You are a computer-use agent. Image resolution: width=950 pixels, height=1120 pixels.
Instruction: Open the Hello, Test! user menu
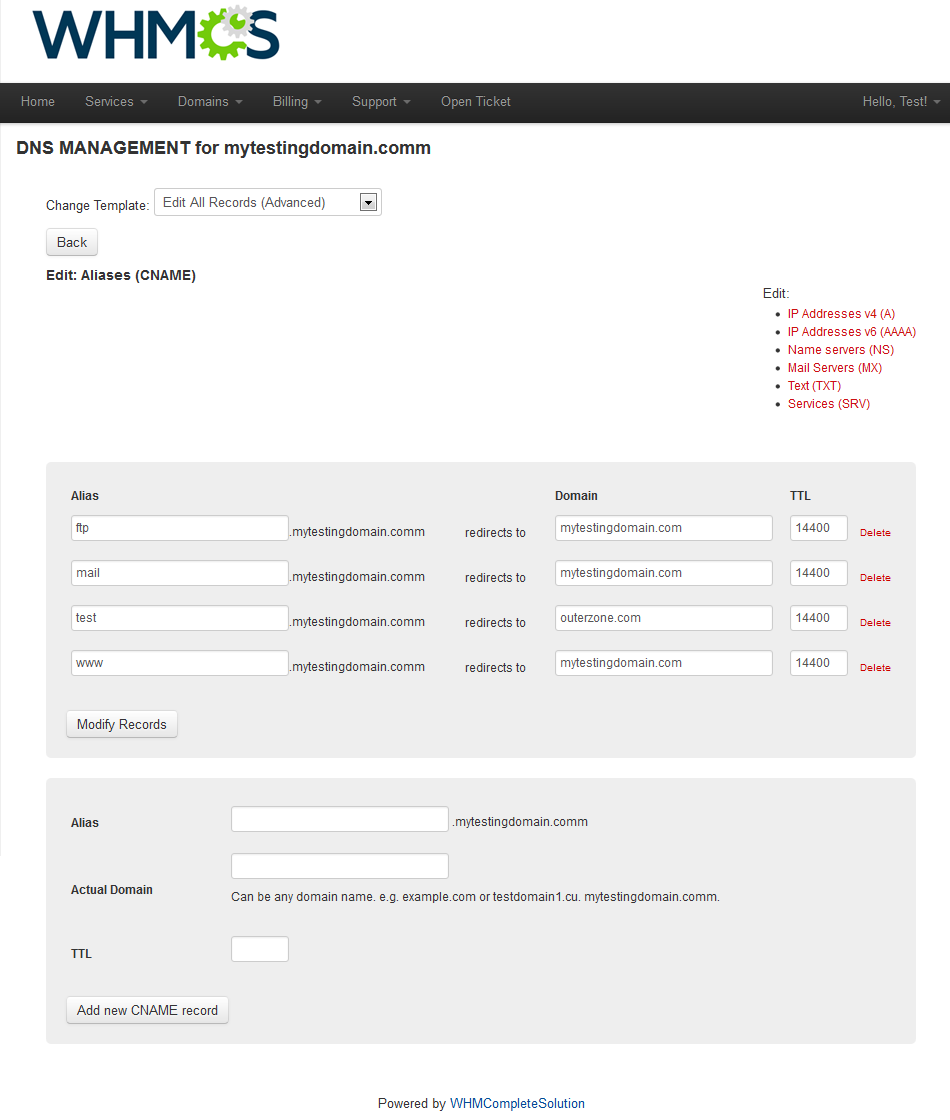click(901, 102)
